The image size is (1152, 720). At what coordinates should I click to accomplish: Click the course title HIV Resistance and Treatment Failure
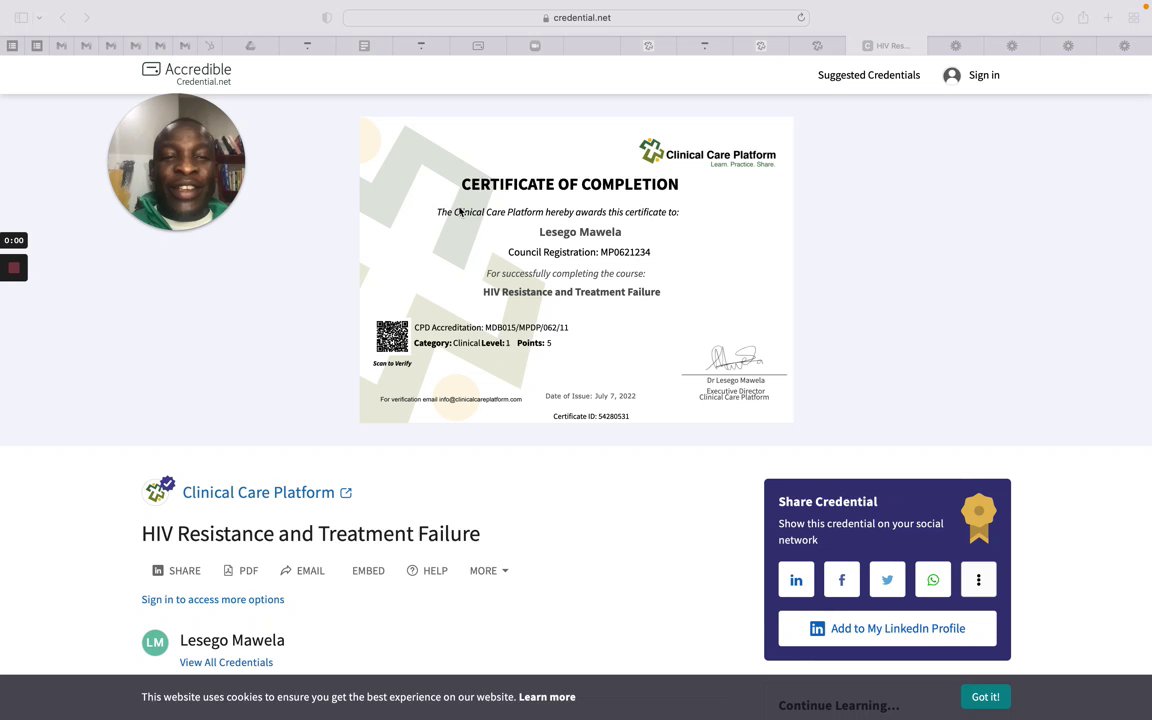pos(310,534)
